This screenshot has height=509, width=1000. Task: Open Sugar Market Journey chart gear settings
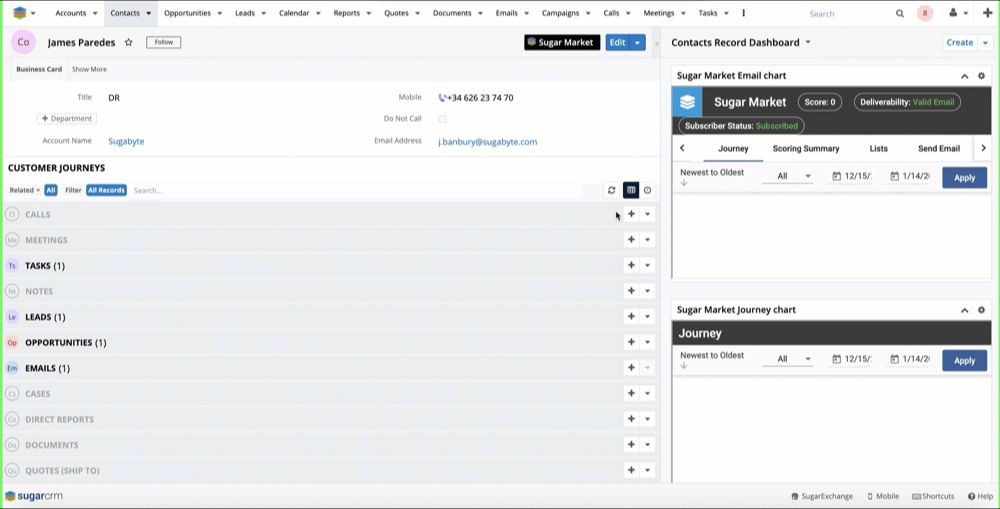(x=982, y=310)
